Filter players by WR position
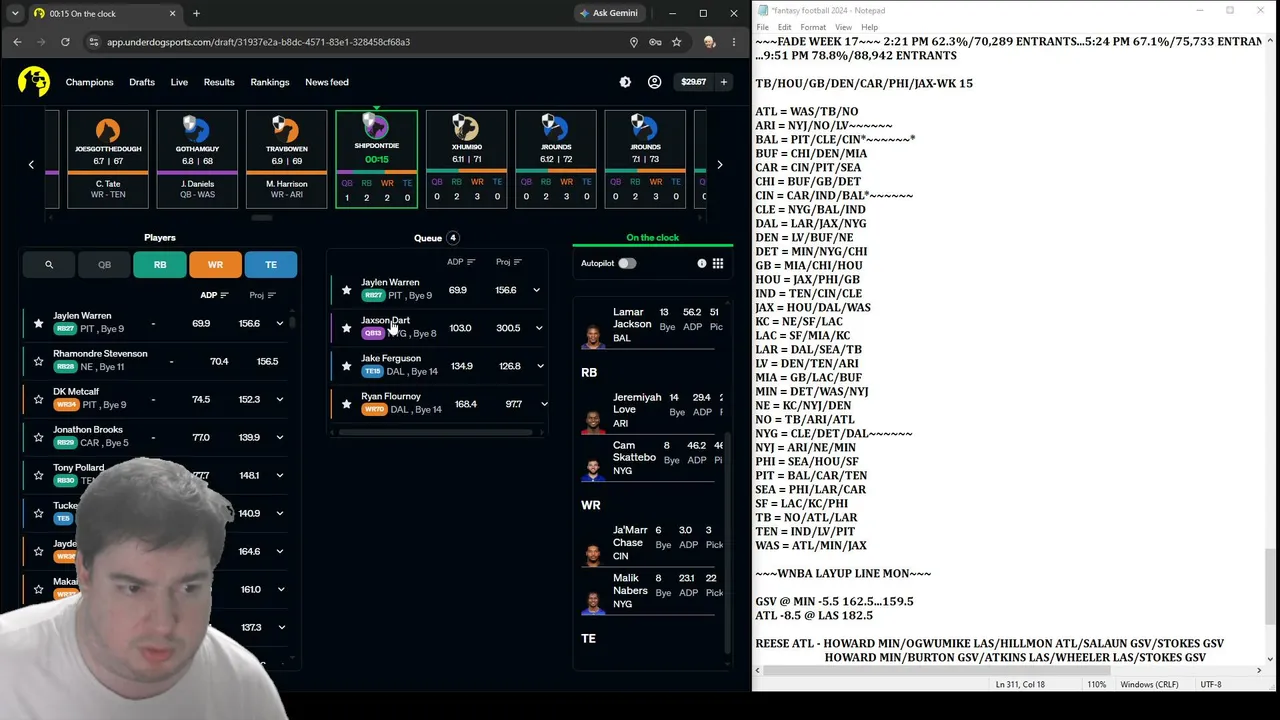1280x720 pixels. click(x=215, y=265)
